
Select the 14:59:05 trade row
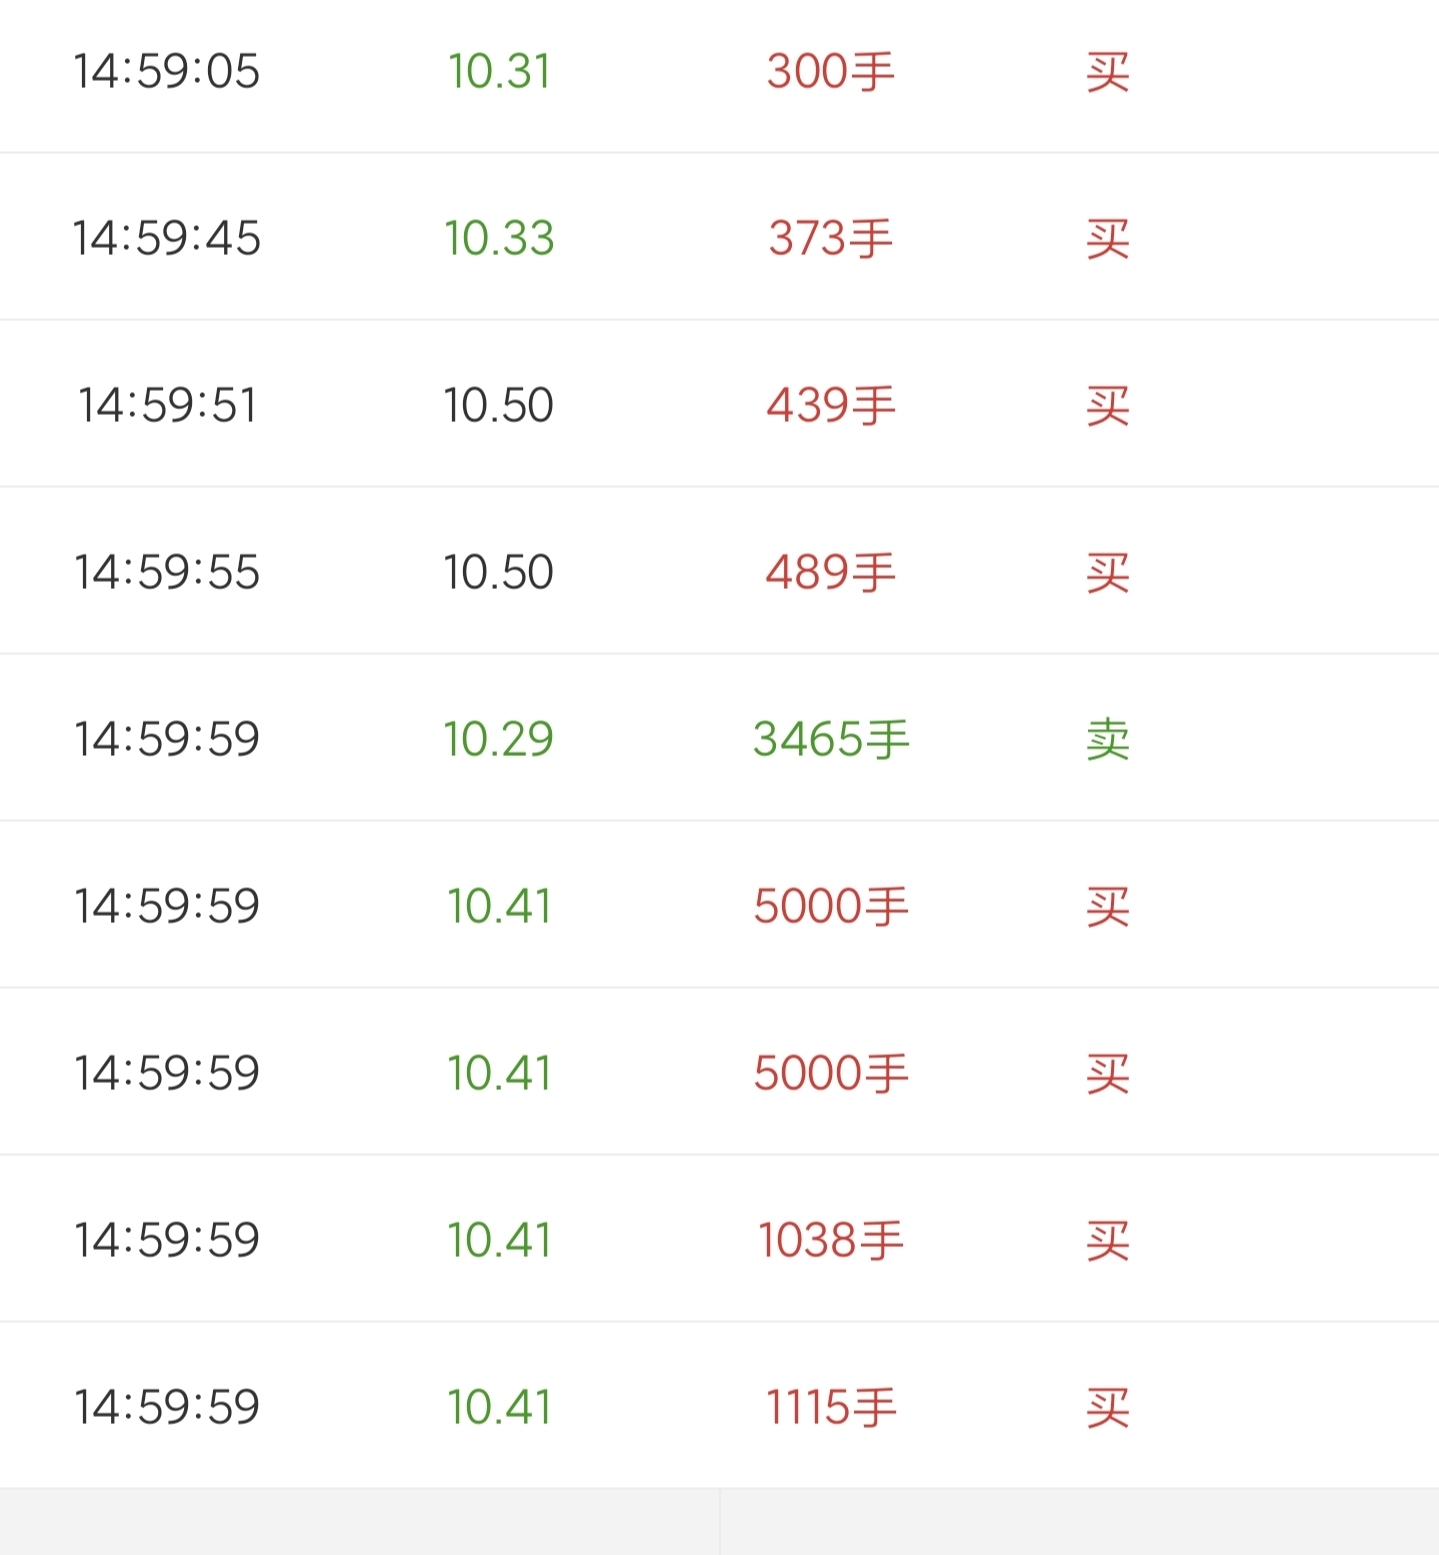(x=719, y=72)
